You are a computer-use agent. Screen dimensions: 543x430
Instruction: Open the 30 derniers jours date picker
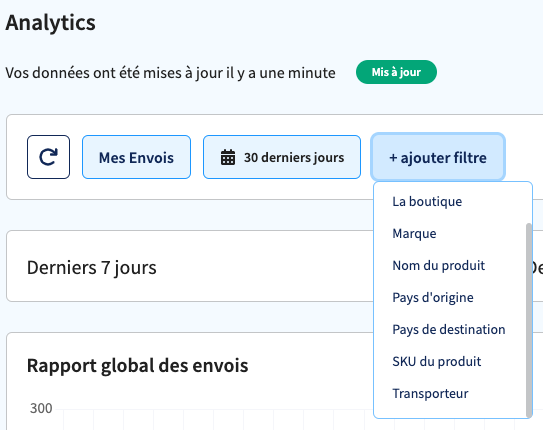click(282, 157)
